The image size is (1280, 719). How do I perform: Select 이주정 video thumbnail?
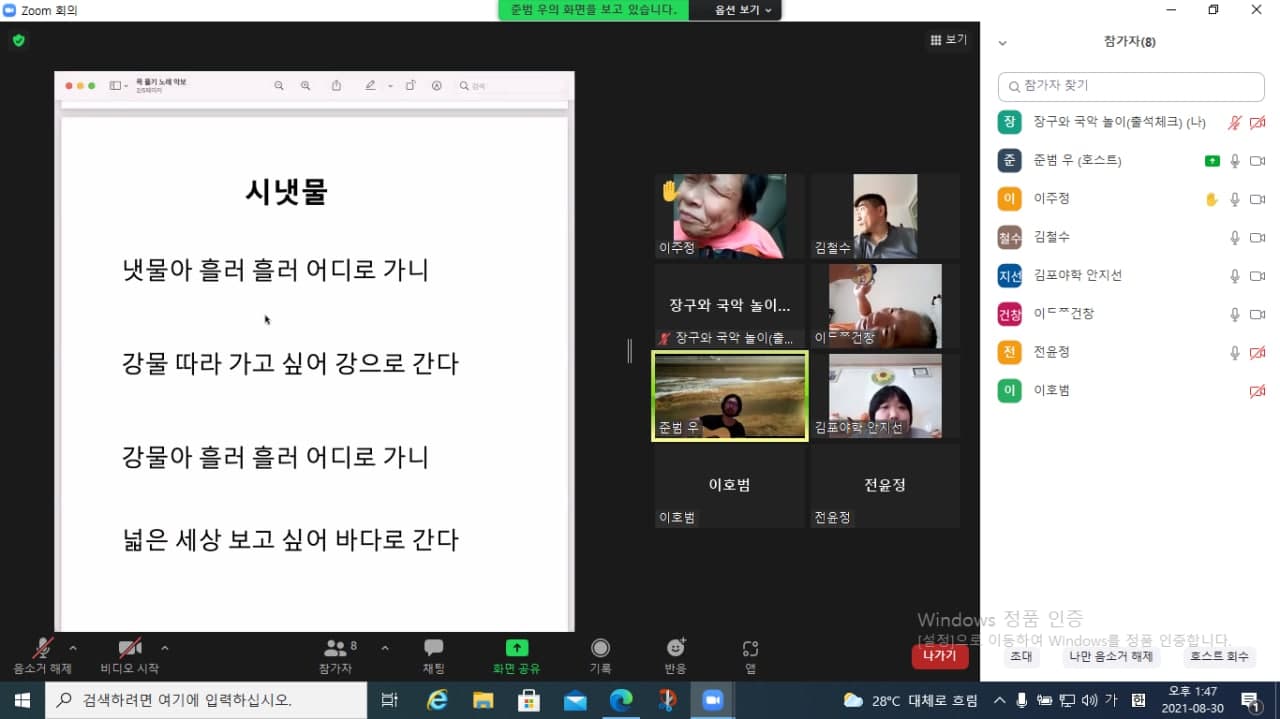coord(729,216)
